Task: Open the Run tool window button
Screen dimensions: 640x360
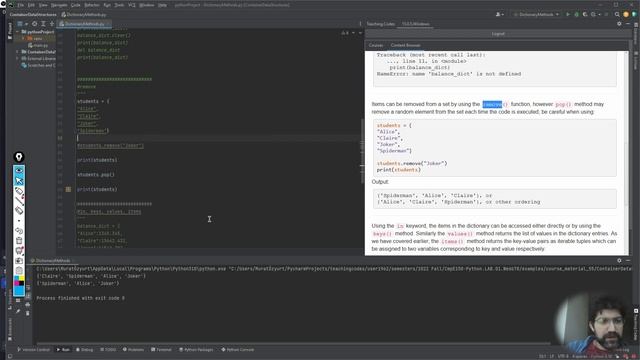Action: coord(63,350)
